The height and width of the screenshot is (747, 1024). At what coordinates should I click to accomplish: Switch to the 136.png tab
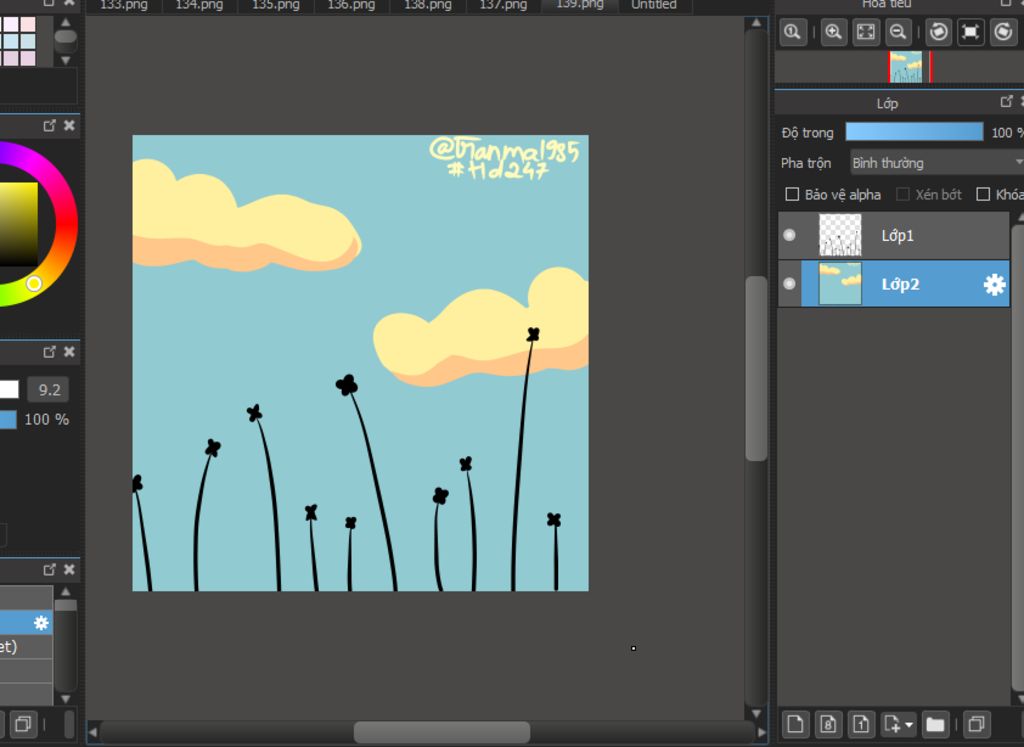351,5
